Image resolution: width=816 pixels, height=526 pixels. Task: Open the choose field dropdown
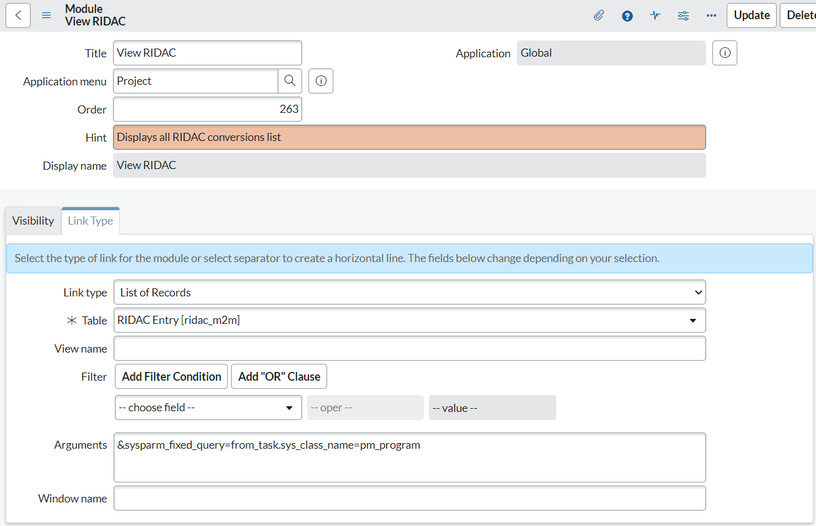point(208,407)
